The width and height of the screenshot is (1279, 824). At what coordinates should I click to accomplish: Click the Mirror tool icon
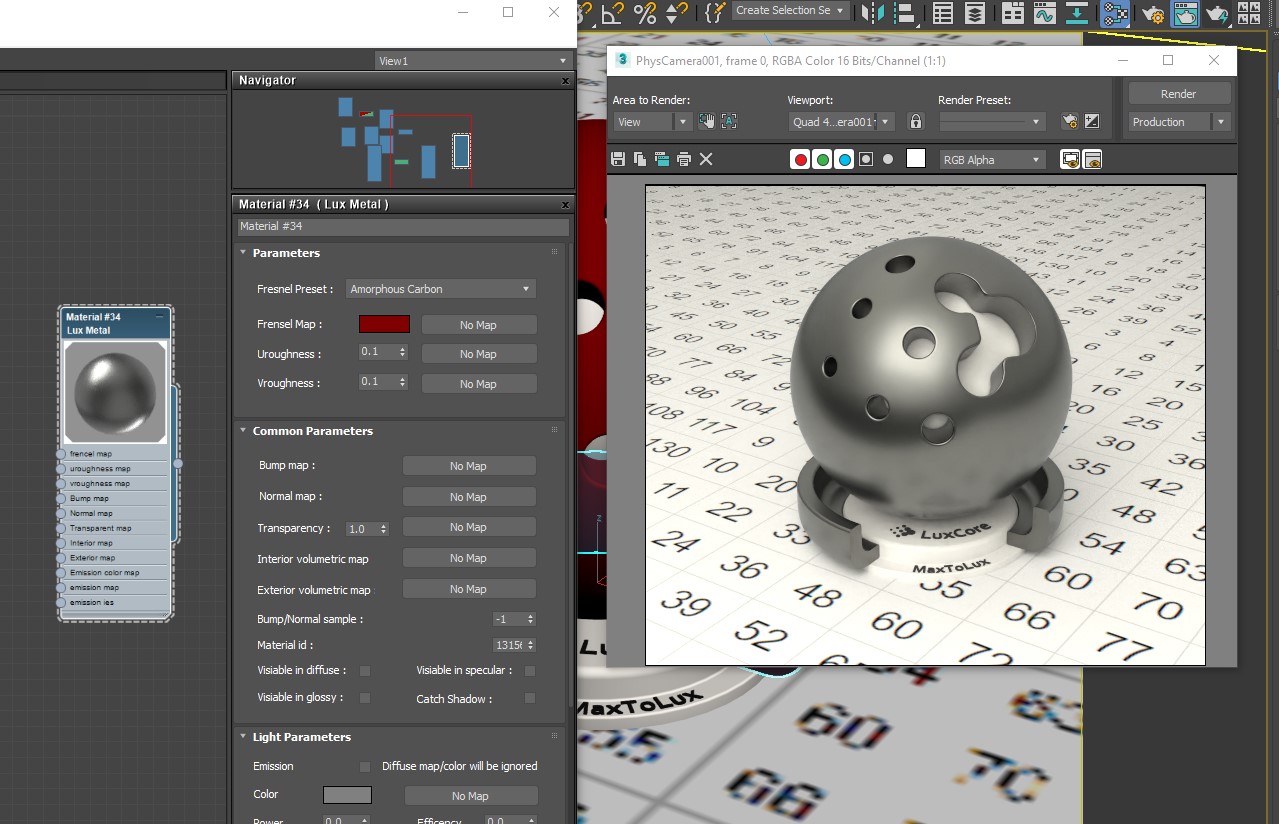872,13
